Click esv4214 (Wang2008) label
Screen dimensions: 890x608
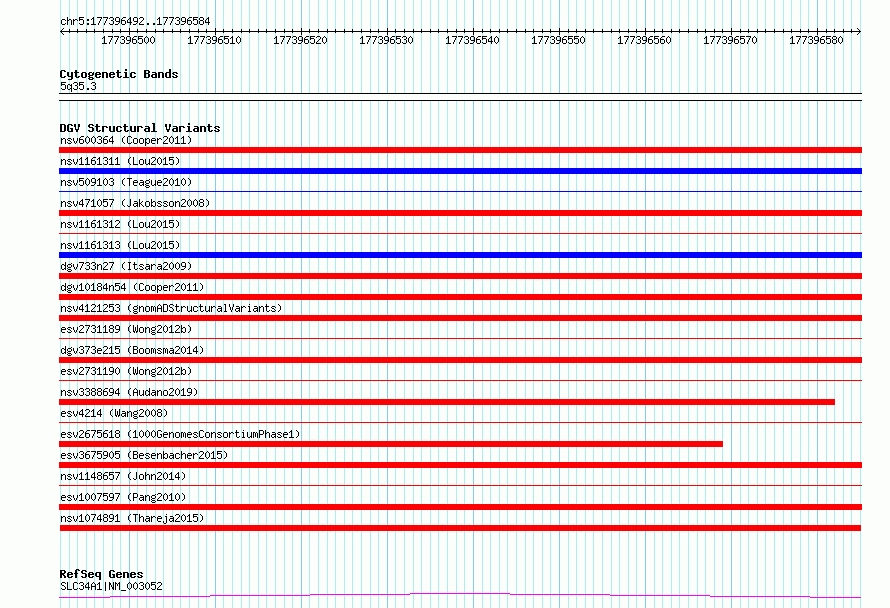pos(114,413)
